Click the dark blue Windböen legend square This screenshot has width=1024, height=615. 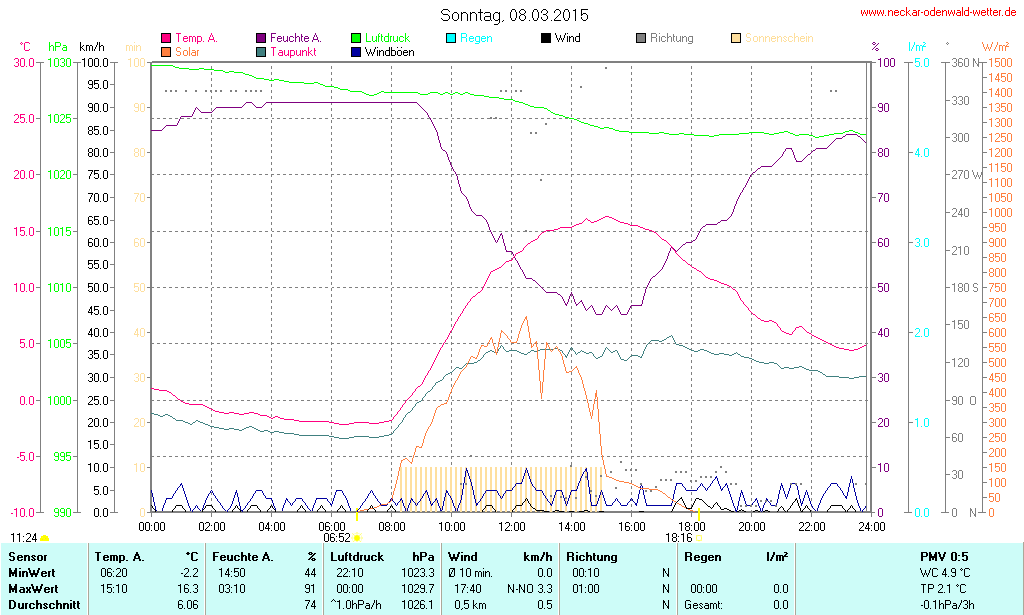click(x=356, y=51)
